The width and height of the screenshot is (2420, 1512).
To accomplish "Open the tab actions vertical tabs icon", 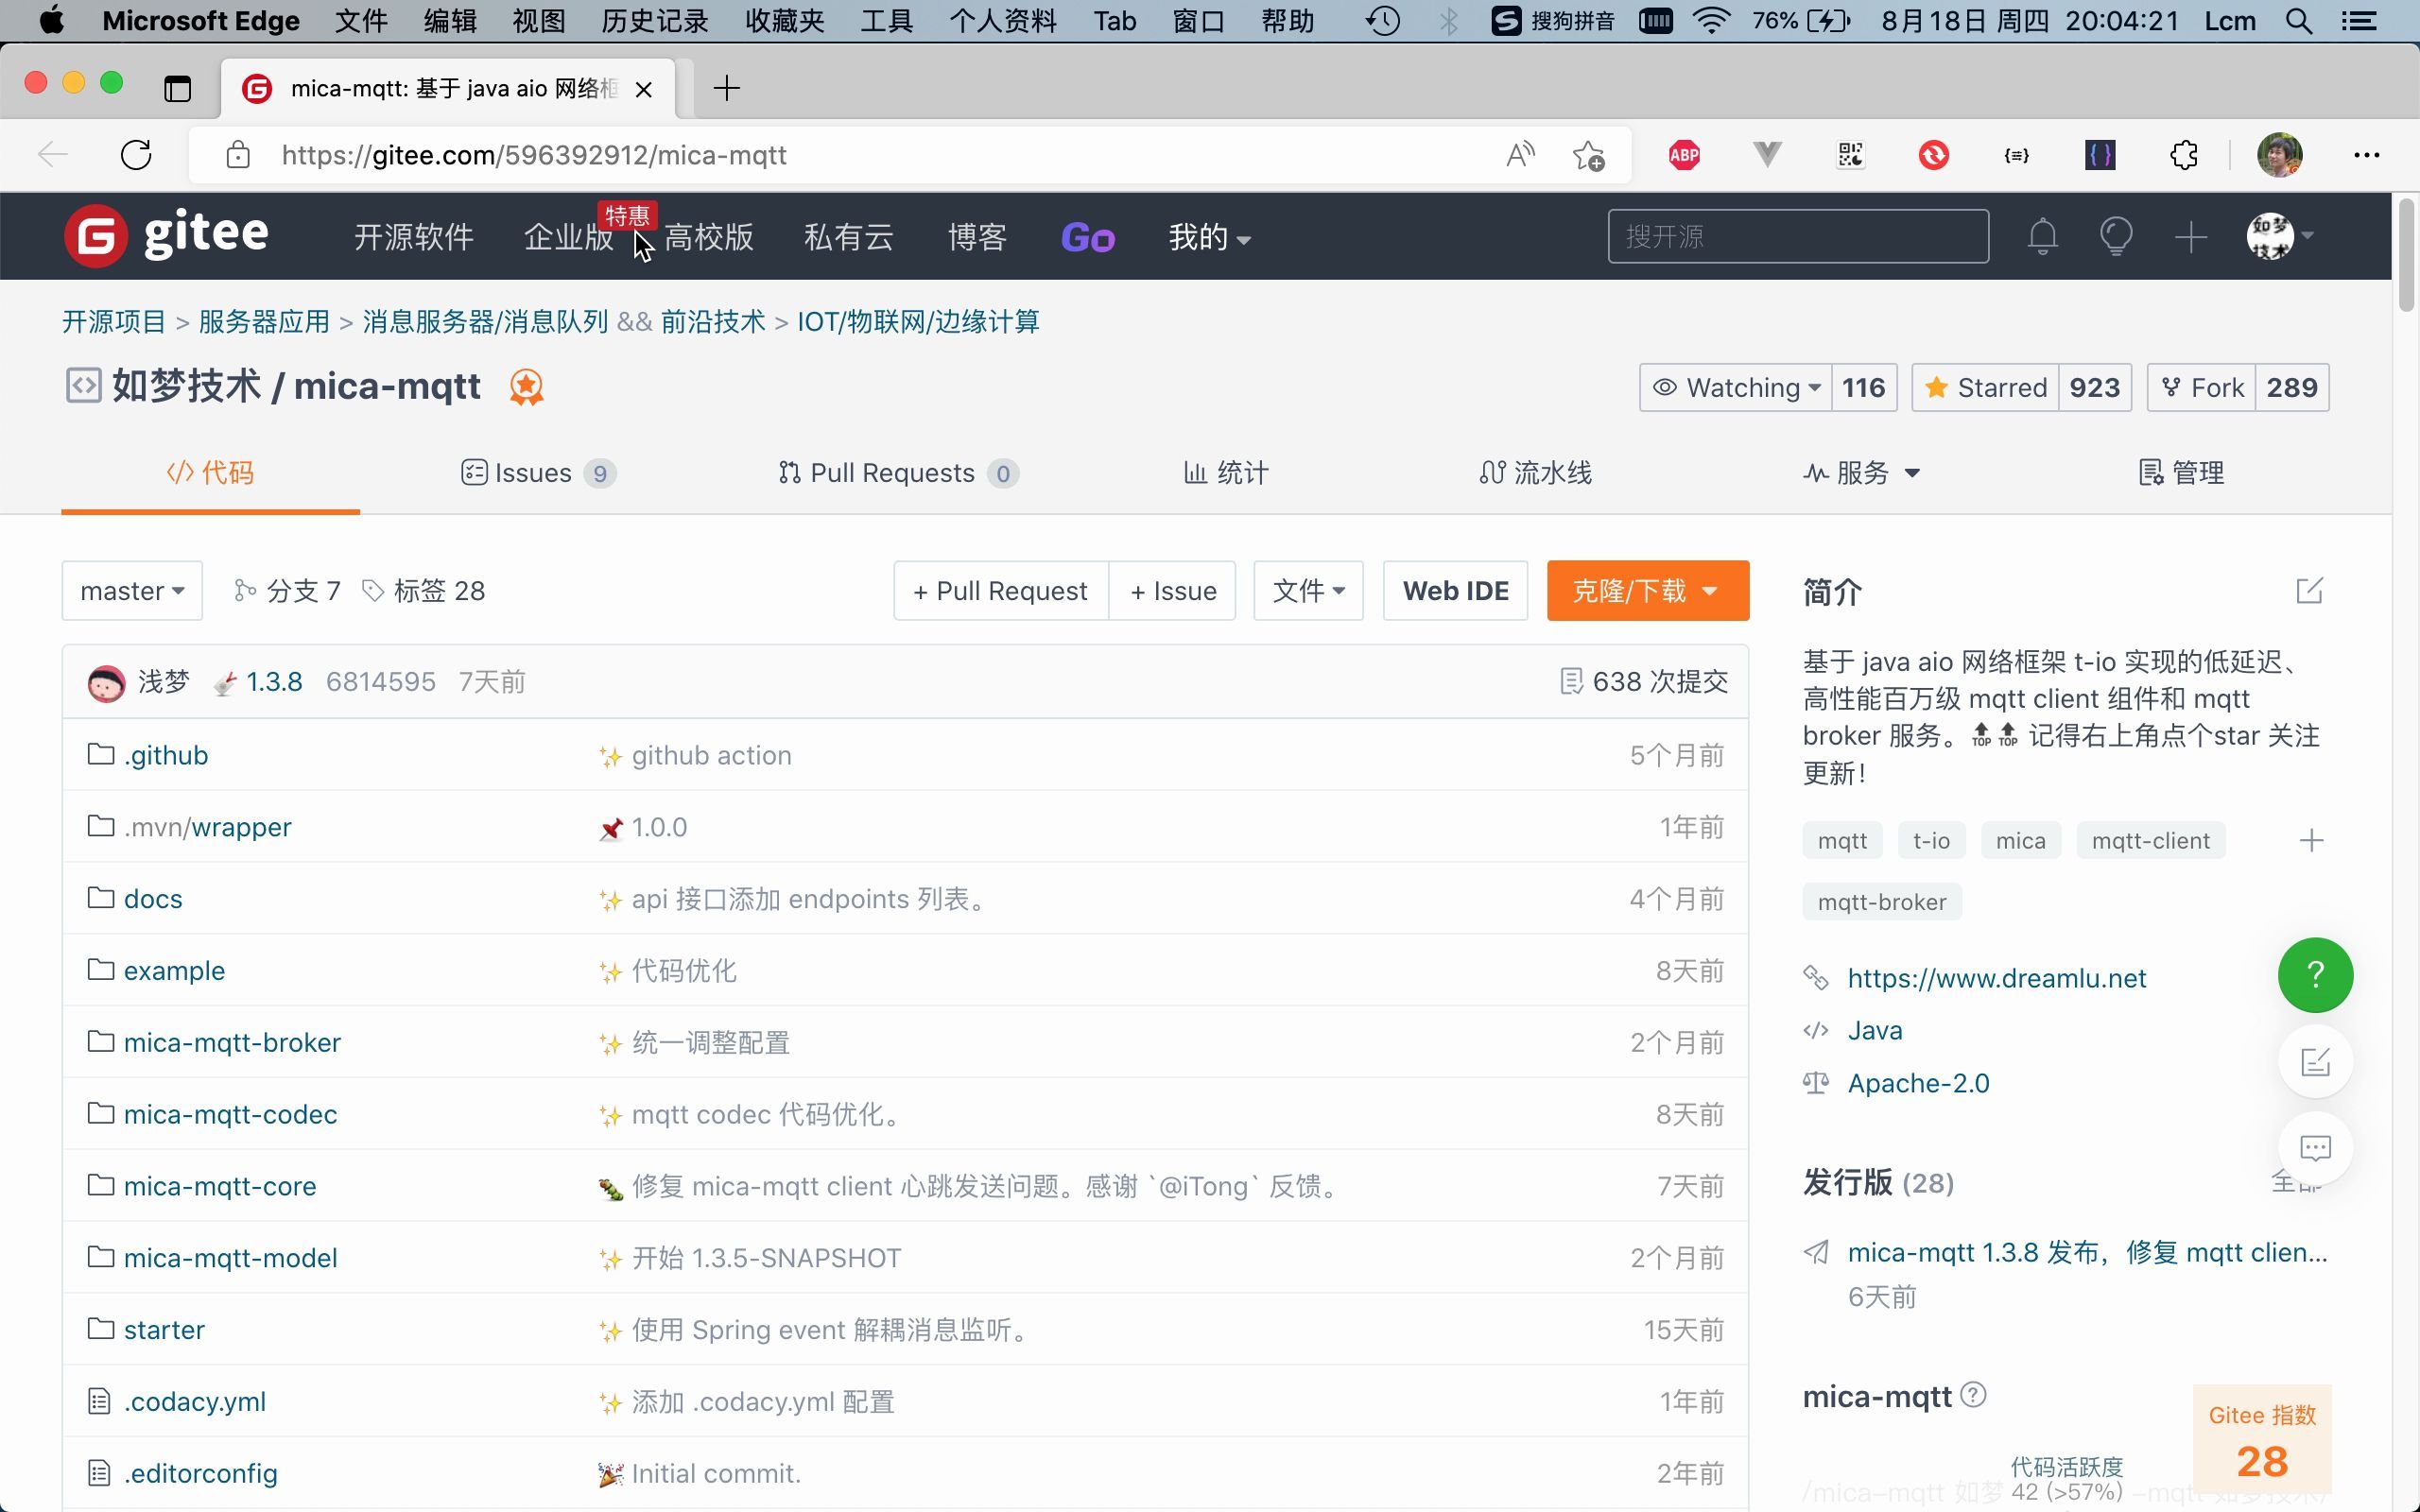I will [x=177, y=89].
